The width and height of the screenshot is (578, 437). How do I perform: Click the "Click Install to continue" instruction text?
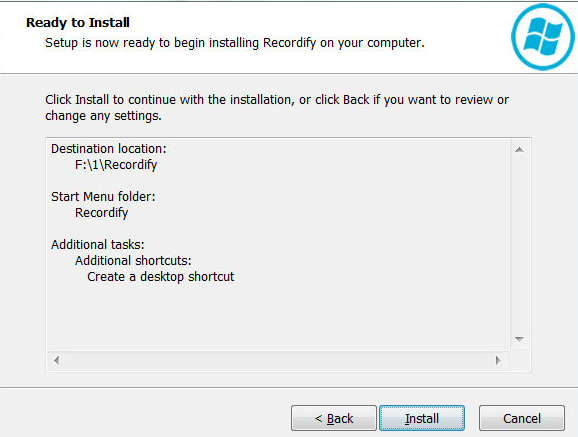[277, 108]
